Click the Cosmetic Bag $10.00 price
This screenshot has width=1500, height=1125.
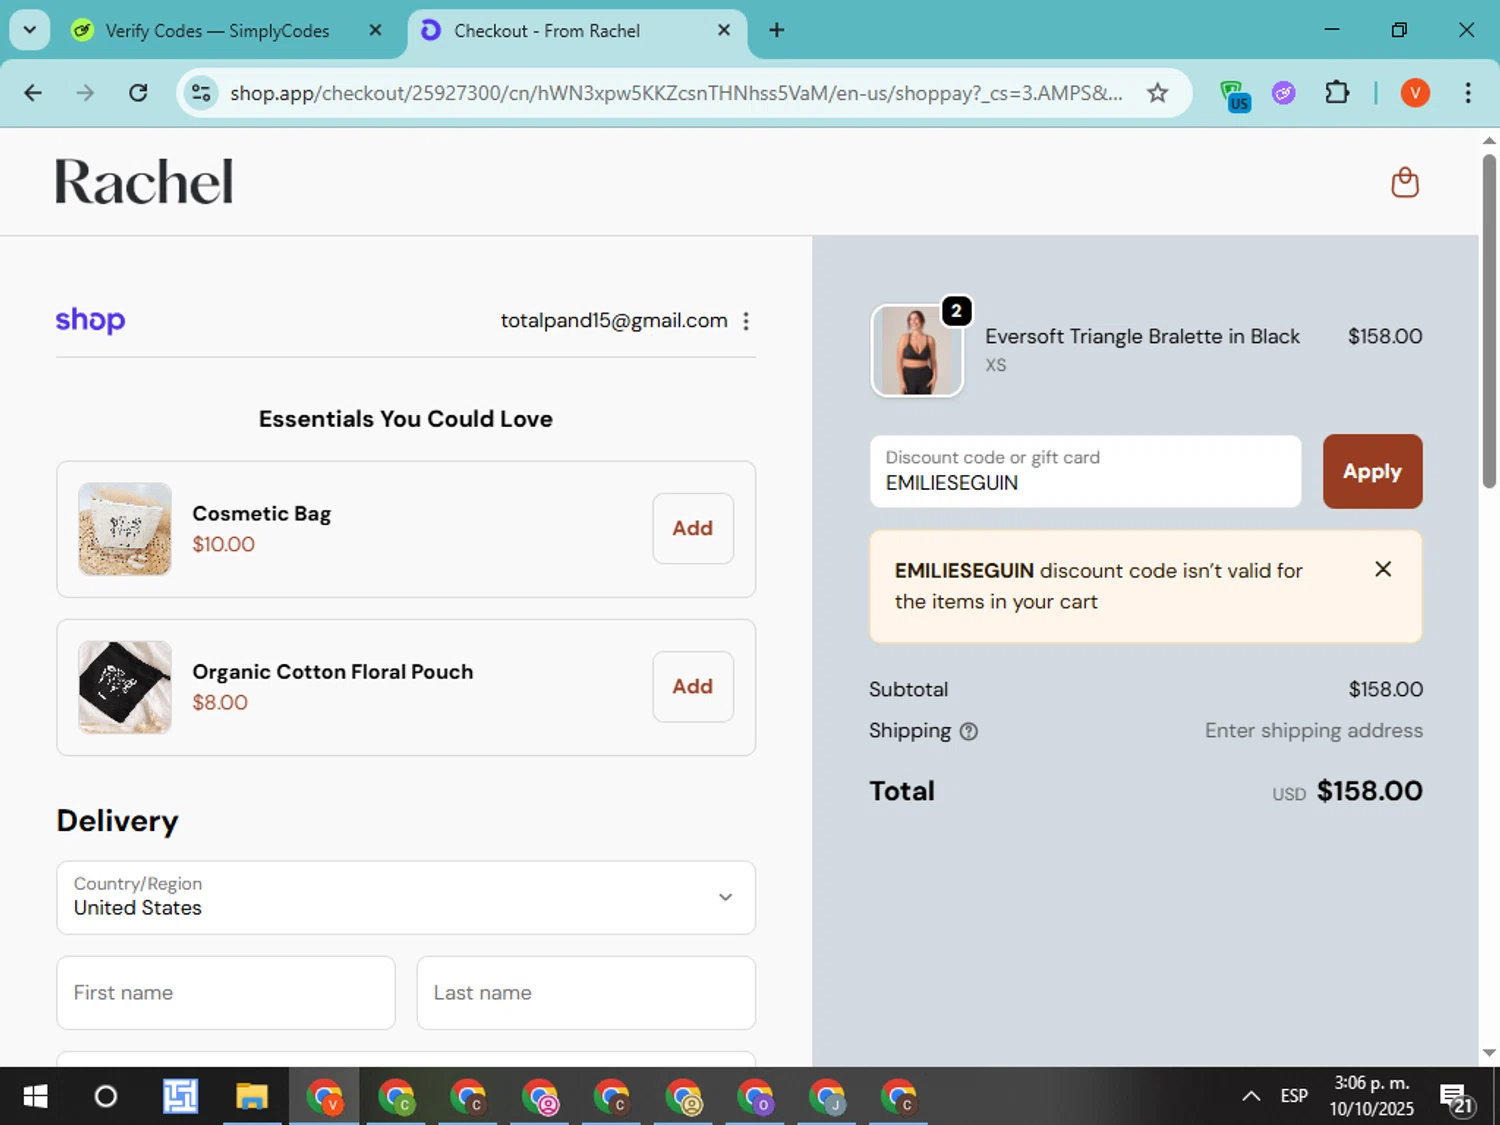[x=224, y=544]
